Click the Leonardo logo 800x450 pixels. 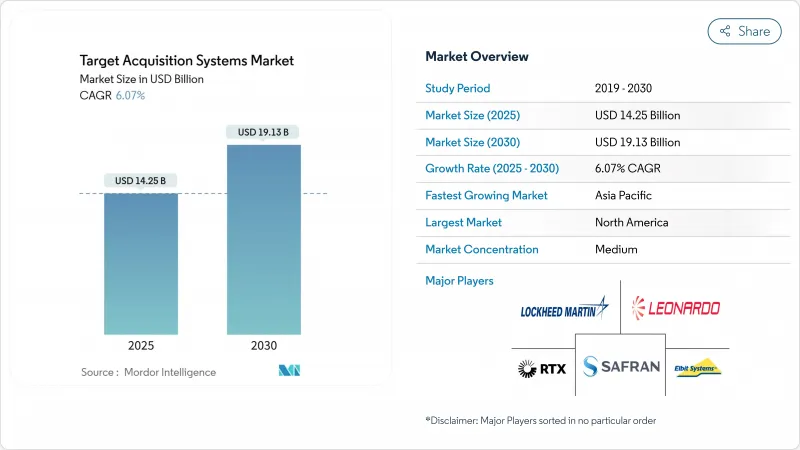click(675, 308)
